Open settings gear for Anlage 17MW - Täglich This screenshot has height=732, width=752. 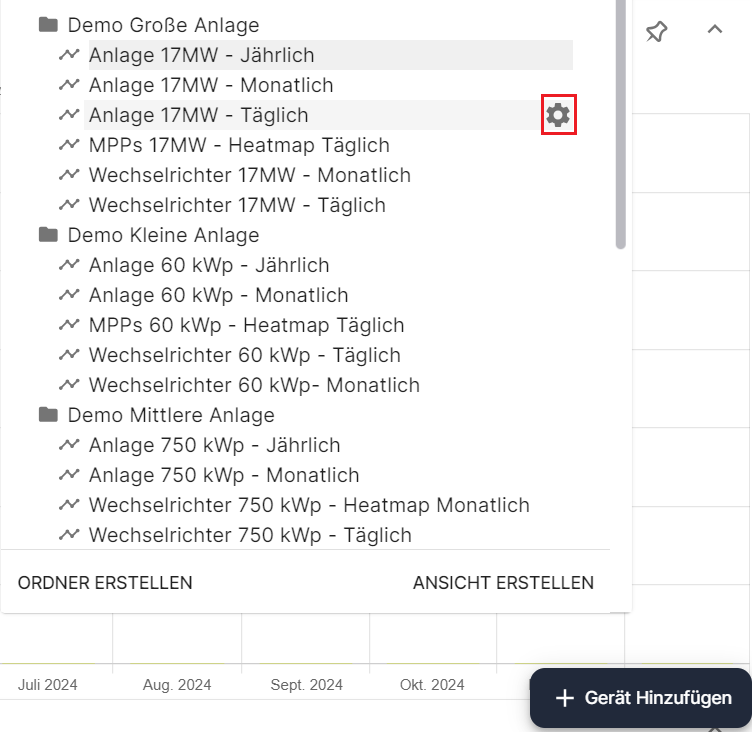click(x=558, y=116)
